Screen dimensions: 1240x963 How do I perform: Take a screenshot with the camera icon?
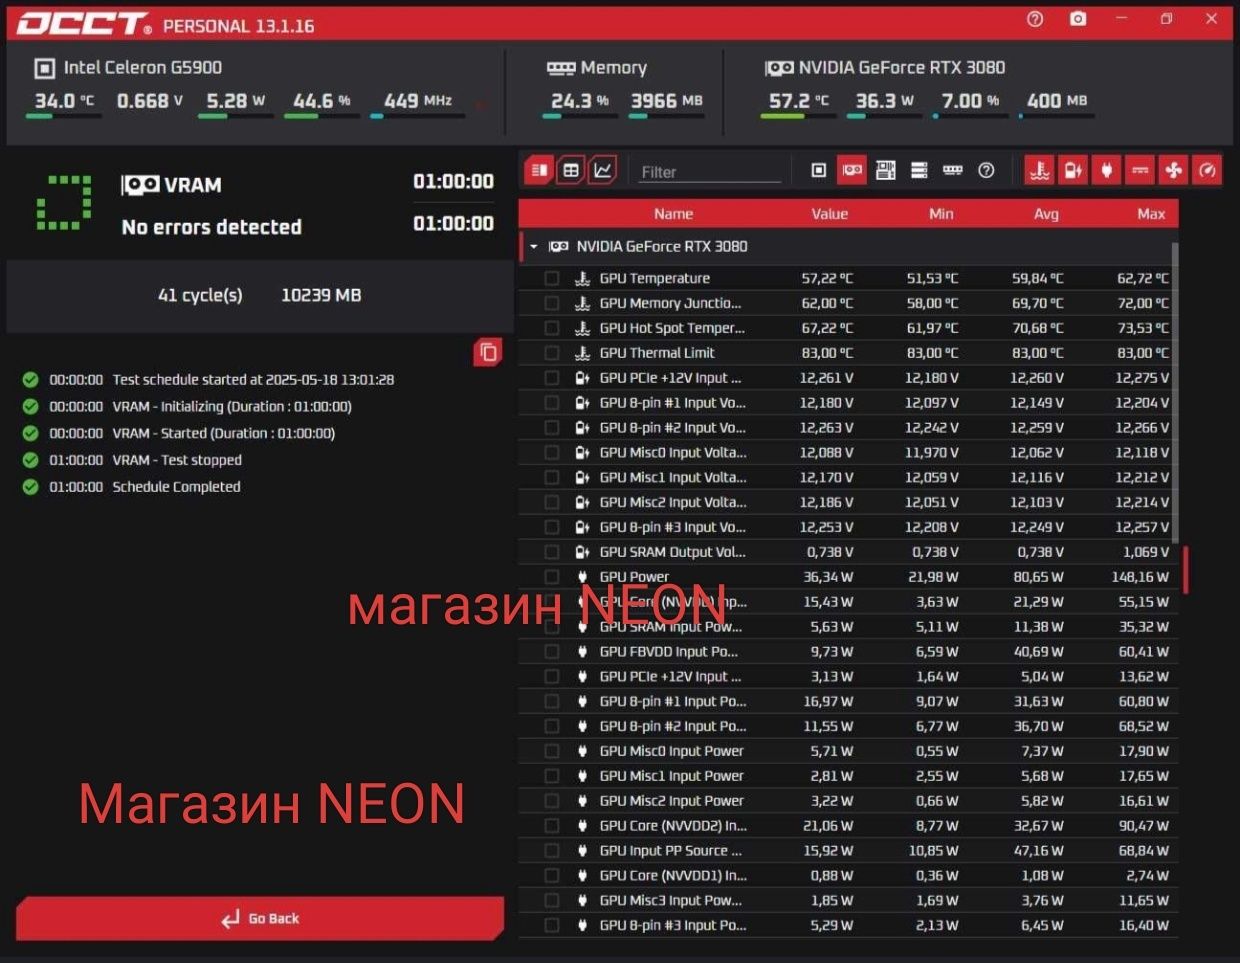1078,19
